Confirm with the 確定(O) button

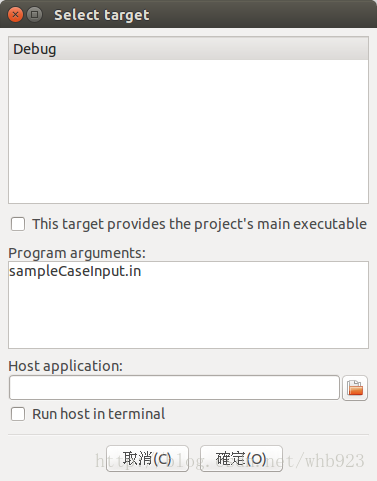241,459
